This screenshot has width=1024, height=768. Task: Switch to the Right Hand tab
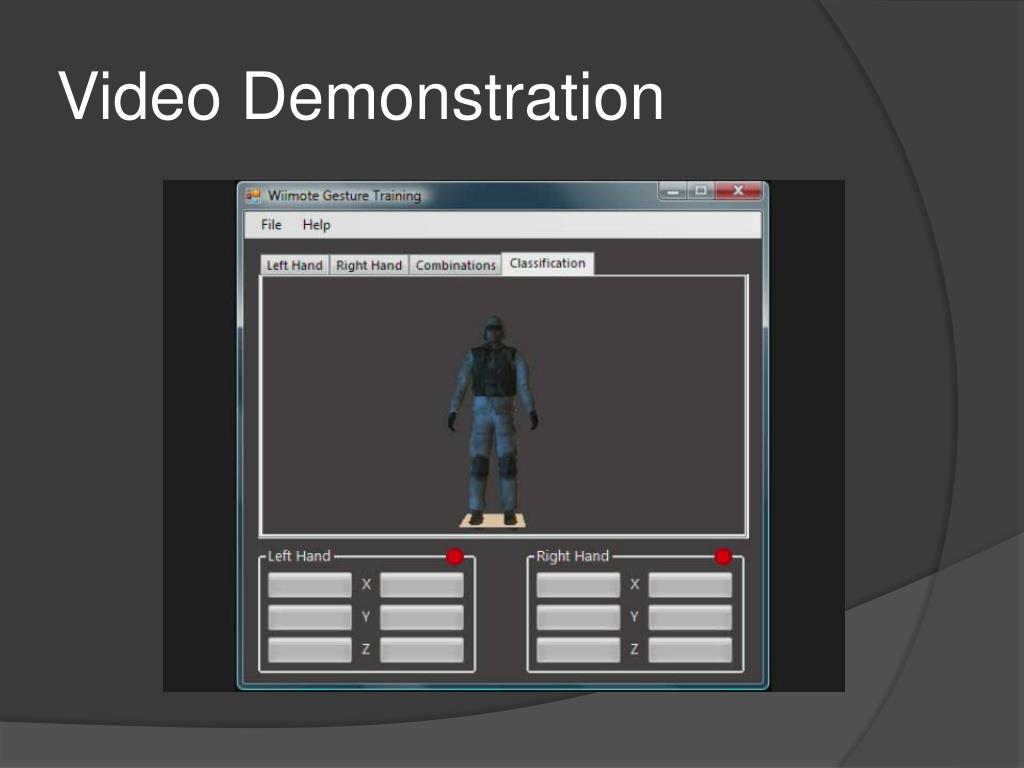pyautogui.click(x=369, y=265)
